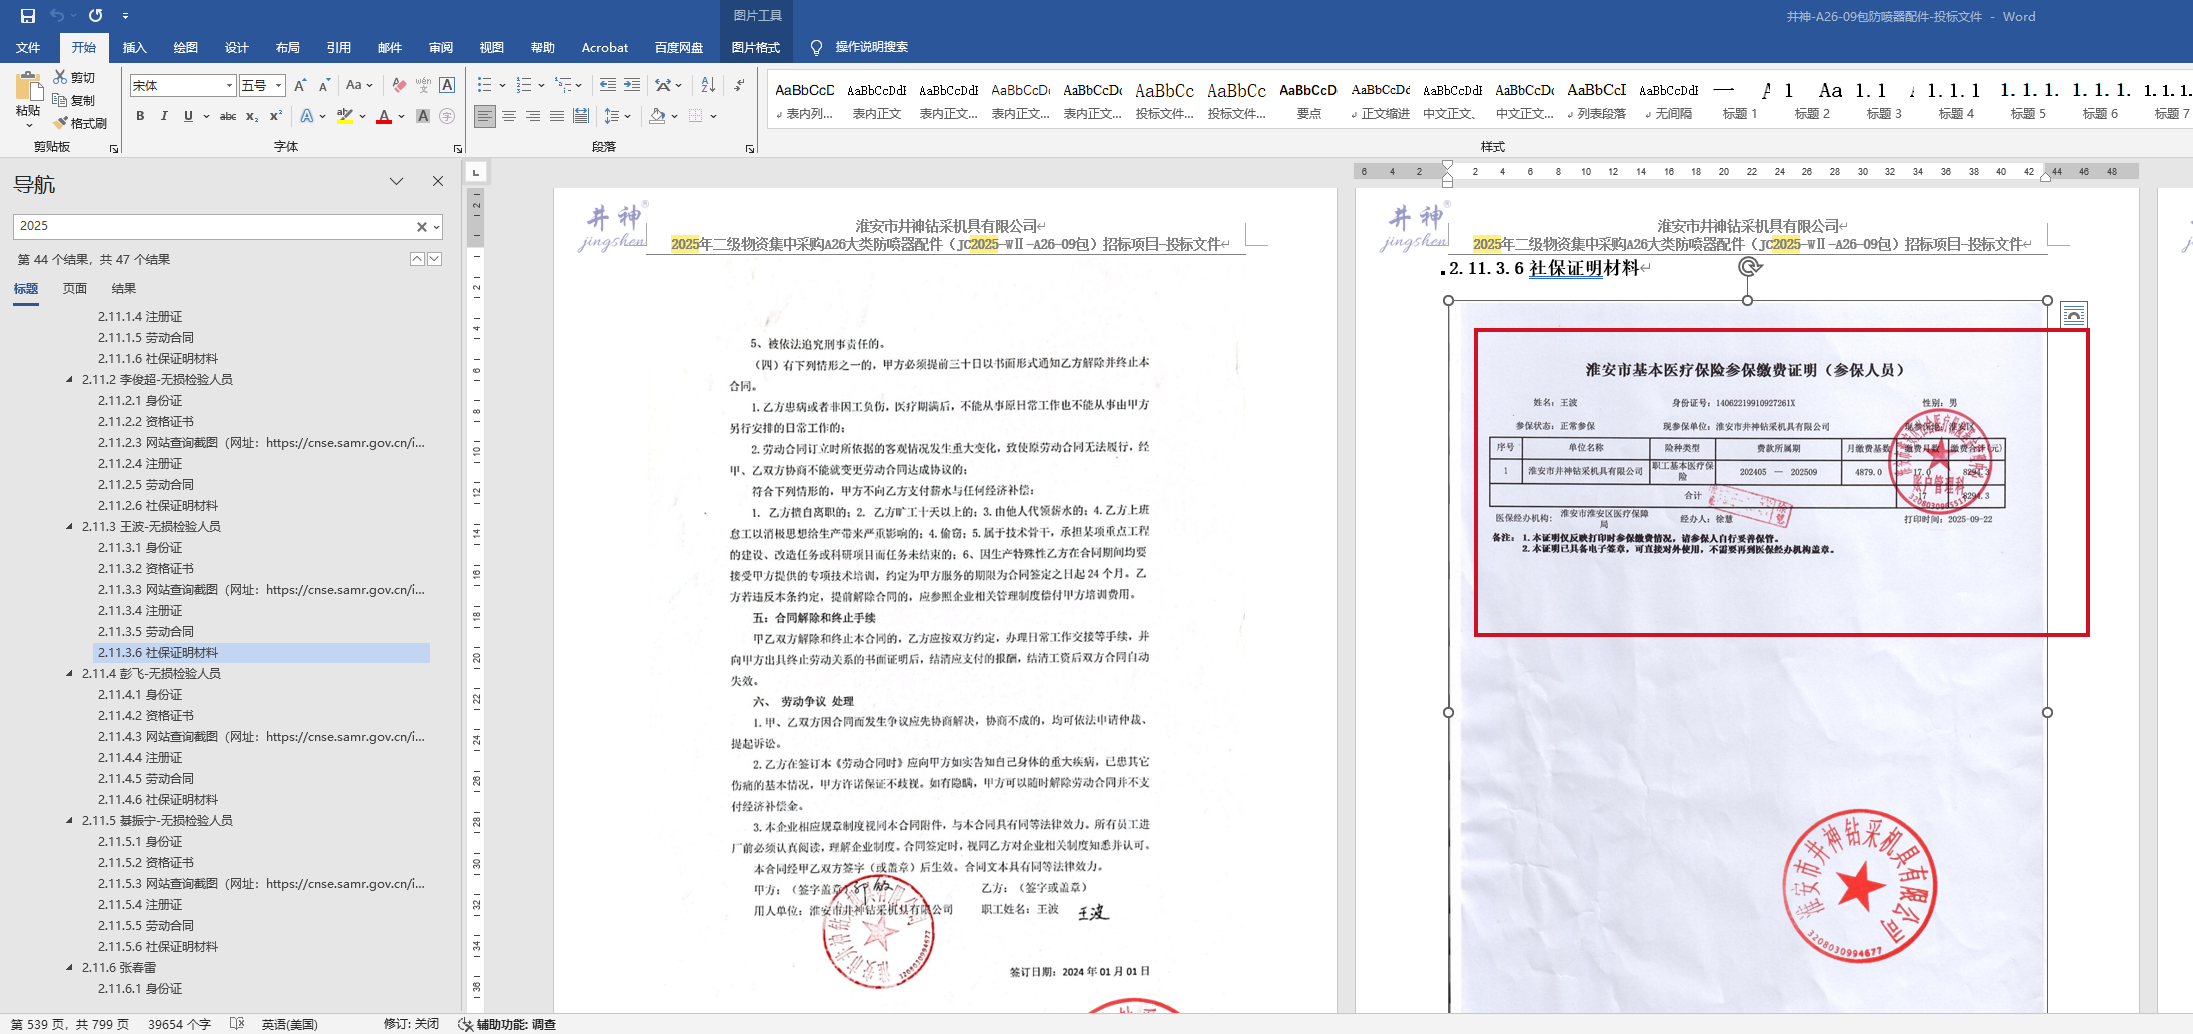Apply distributed alignment in paragraph group
This screenshot has width=2193, height=1034.
point(581,116)
